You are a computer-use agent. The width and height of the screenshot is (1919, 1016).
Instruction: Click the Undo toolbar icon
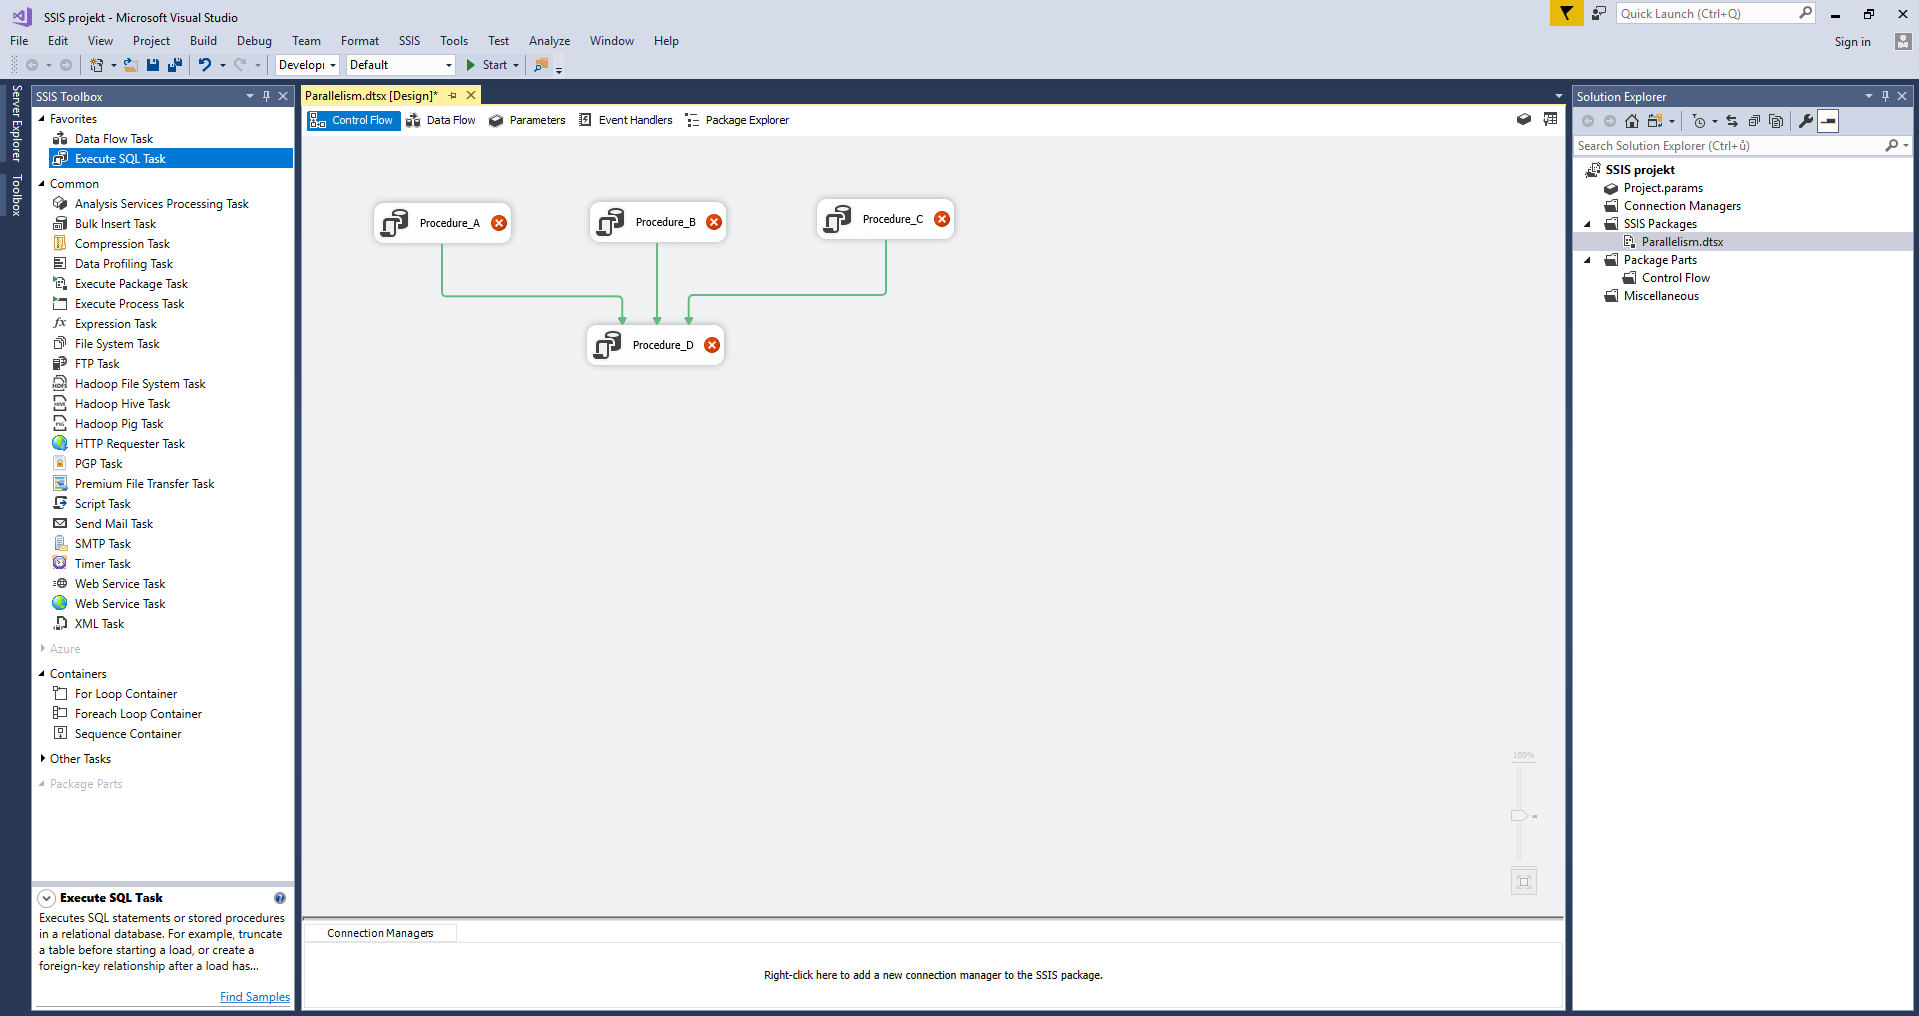click(x=204, y=65)
